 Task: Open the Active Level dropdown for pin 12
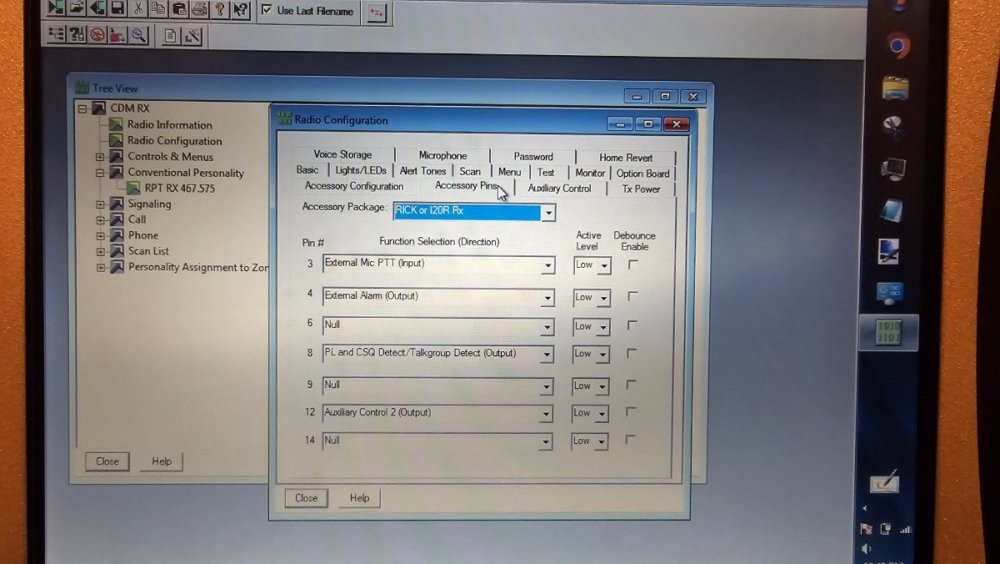coord(603,413)
